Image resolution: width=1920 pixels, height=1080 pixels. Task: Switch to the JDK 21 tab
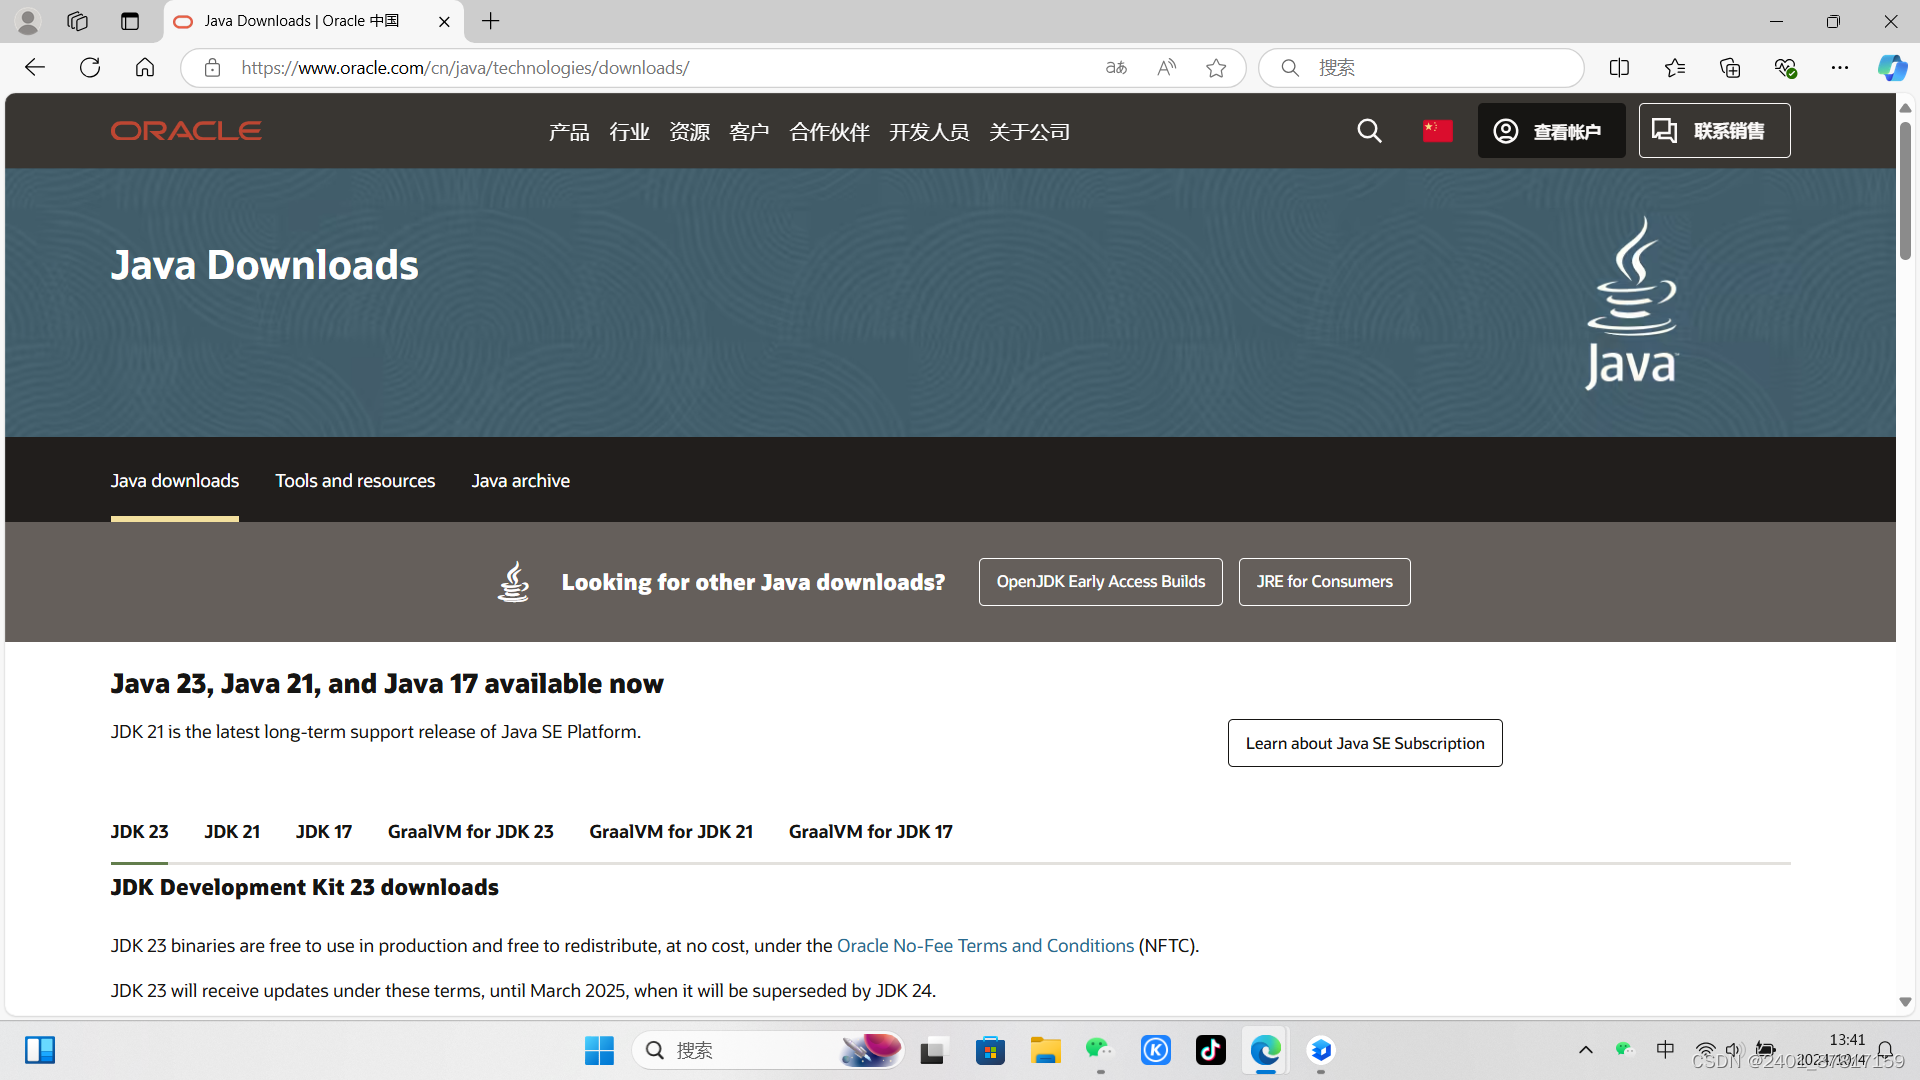(x=232, y=832)
